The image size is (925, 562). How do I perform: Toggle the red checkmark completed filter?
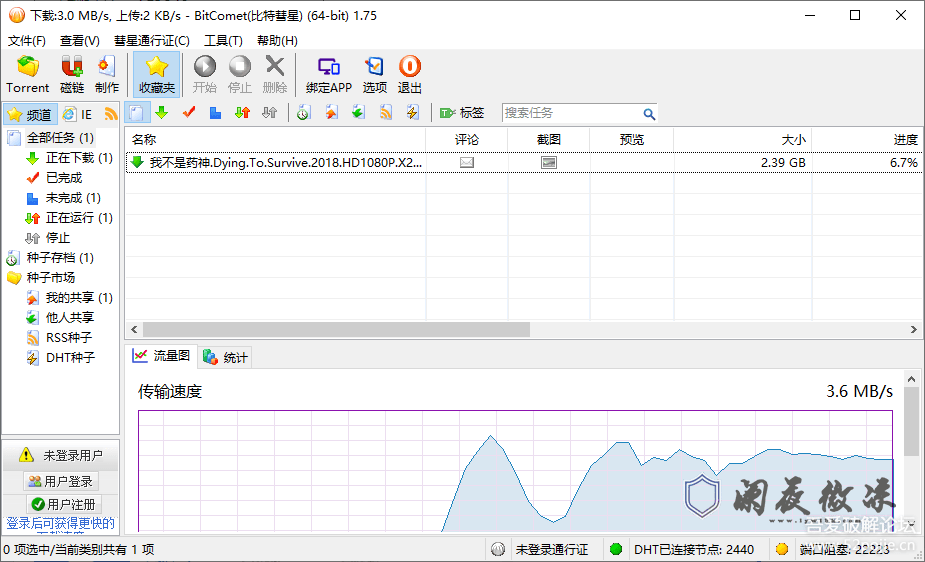188,113
